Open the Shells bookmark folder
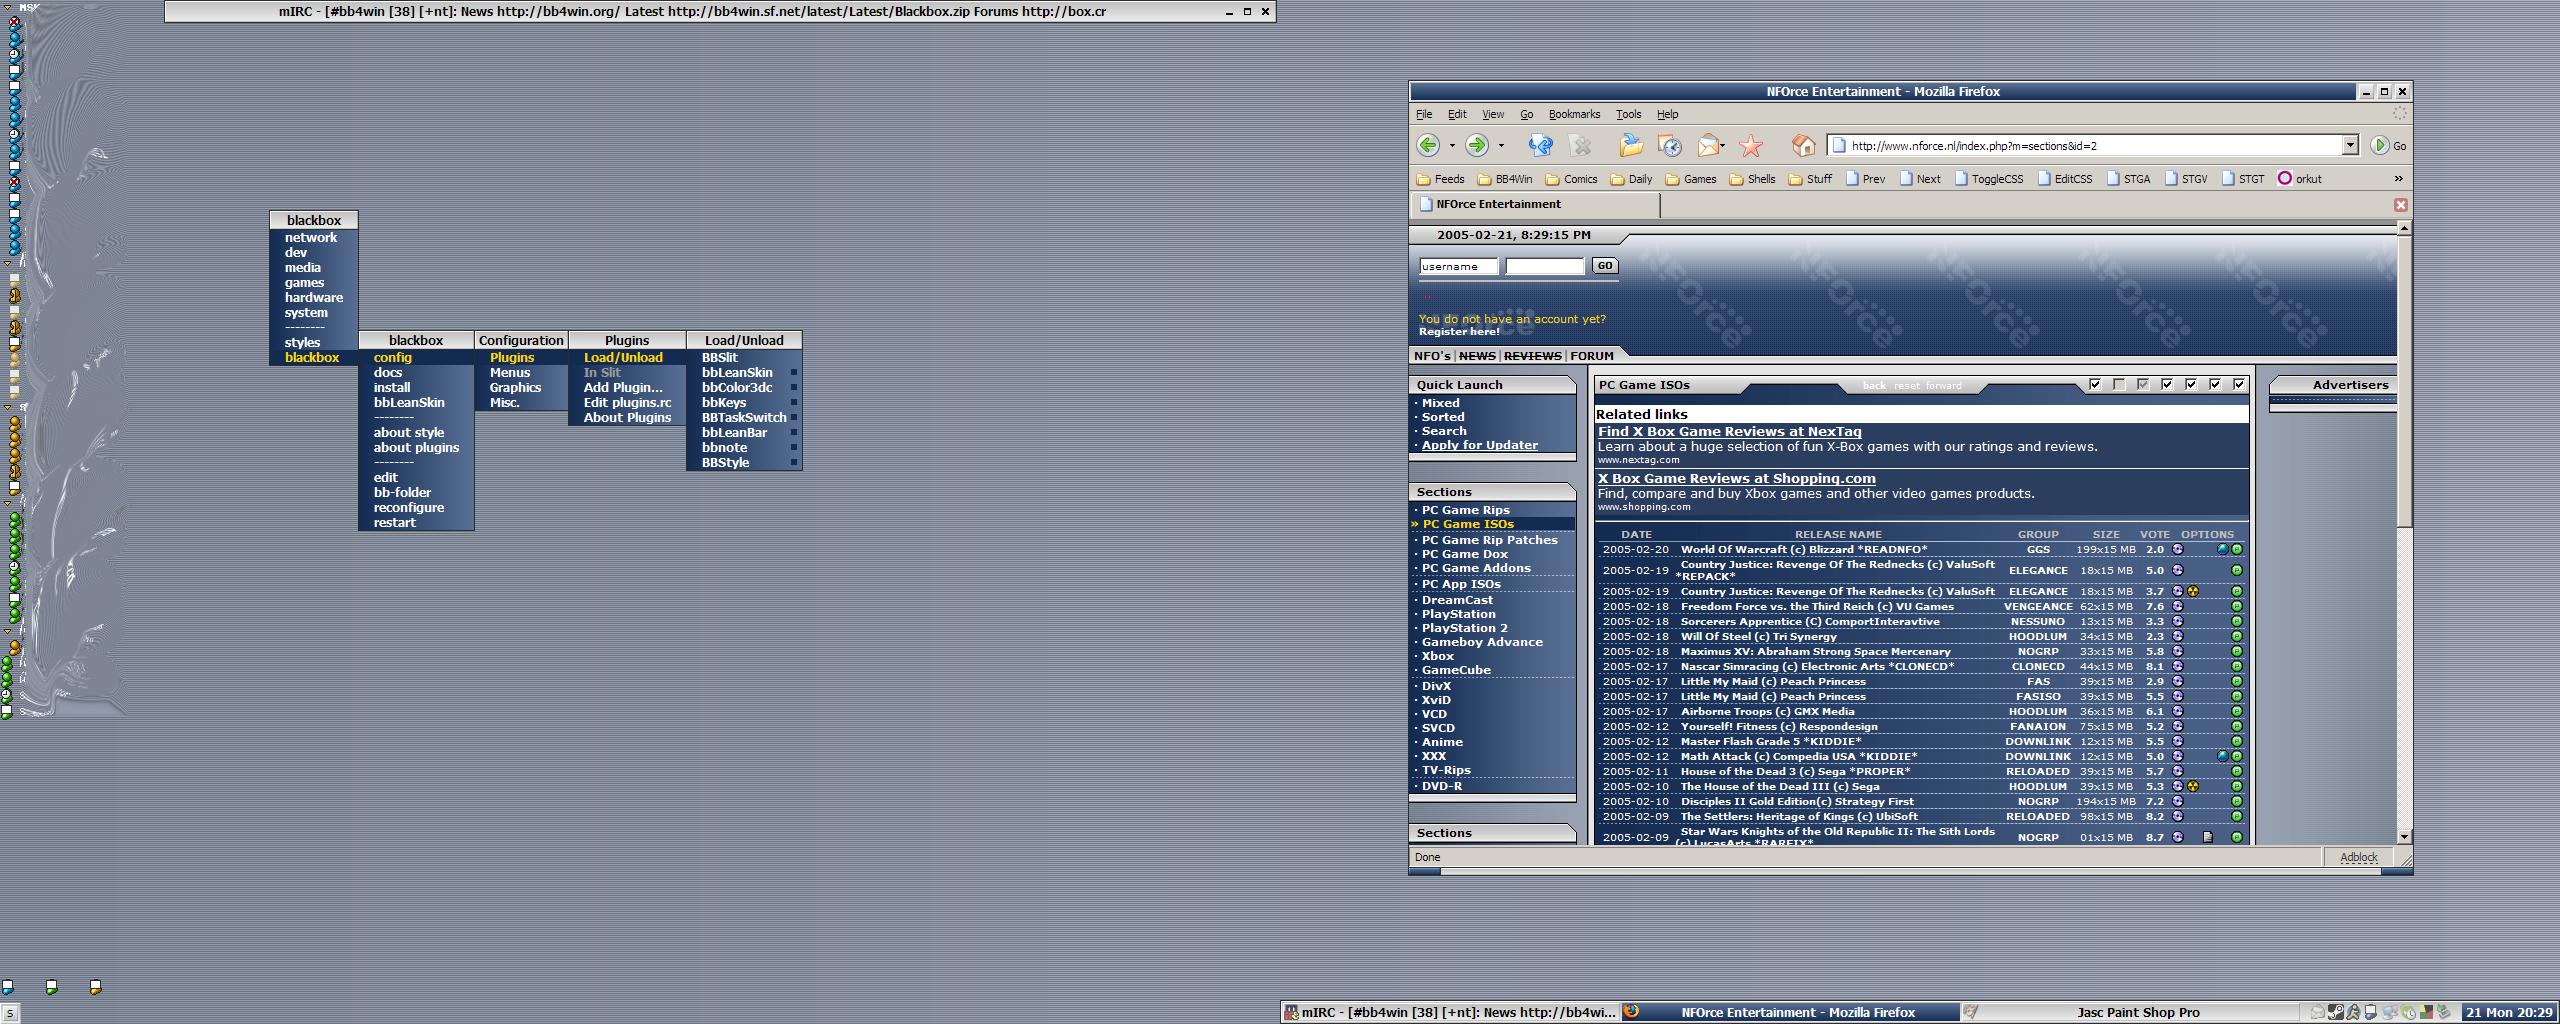 point(1753,179)
